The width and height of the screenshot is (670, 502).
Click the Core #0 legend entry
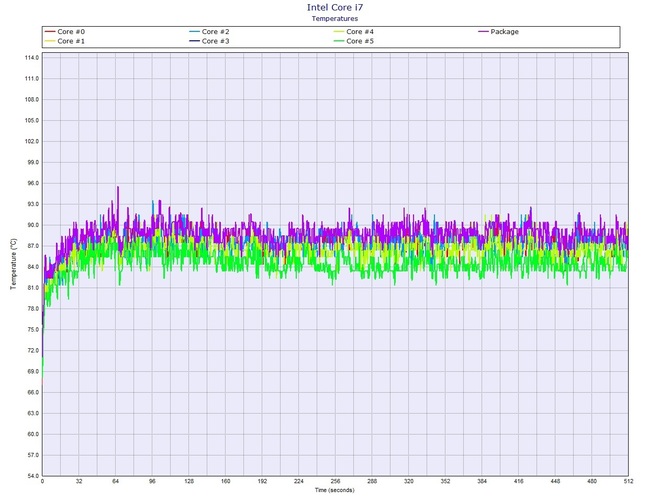[65, 32]
